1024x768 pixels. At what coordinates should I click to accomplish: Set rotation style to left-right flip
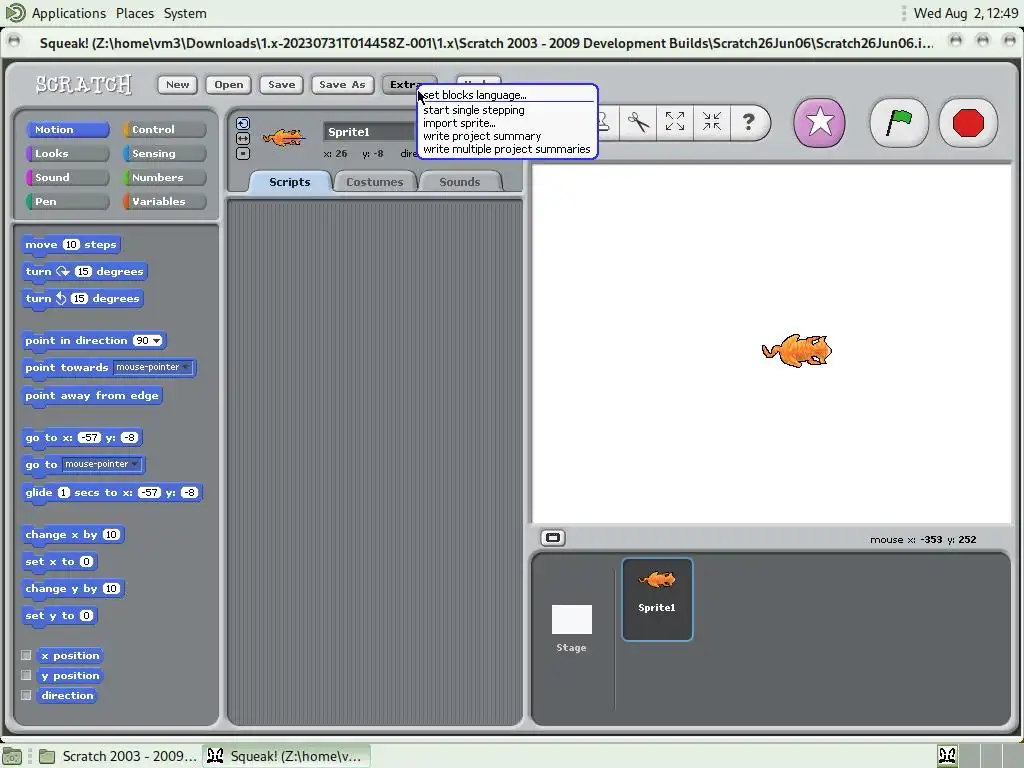[x=243, y=138]
